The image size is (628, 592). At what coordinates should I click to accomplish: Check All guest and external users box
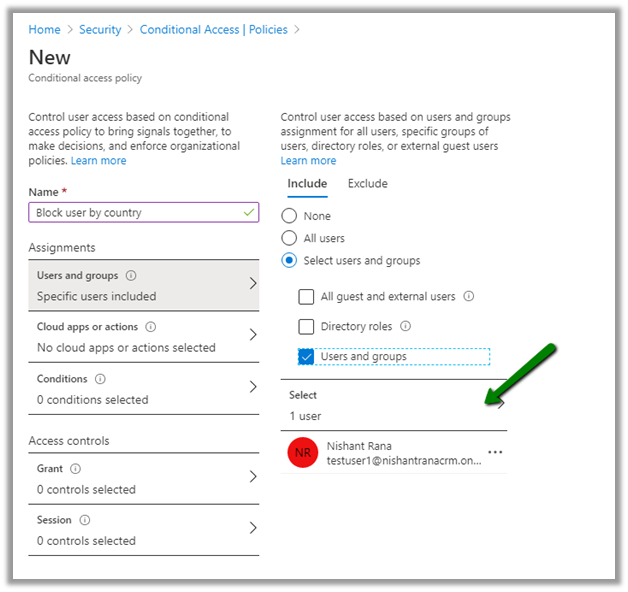coord(307,297)
